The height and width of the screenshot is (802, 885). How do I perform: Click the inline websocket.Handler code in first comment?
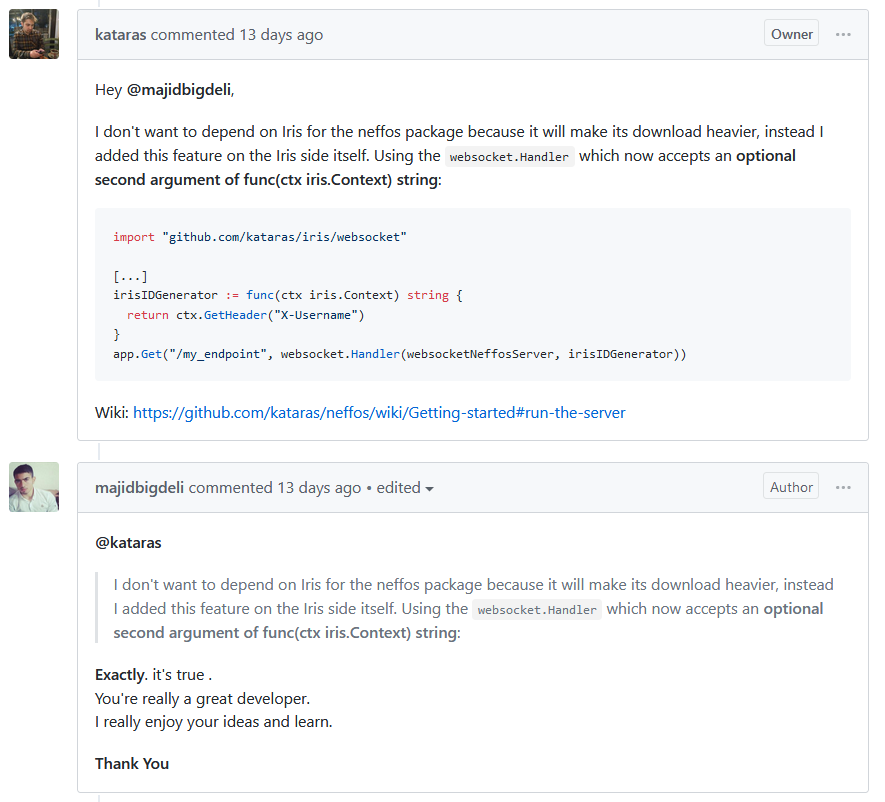tap(510, 157)
